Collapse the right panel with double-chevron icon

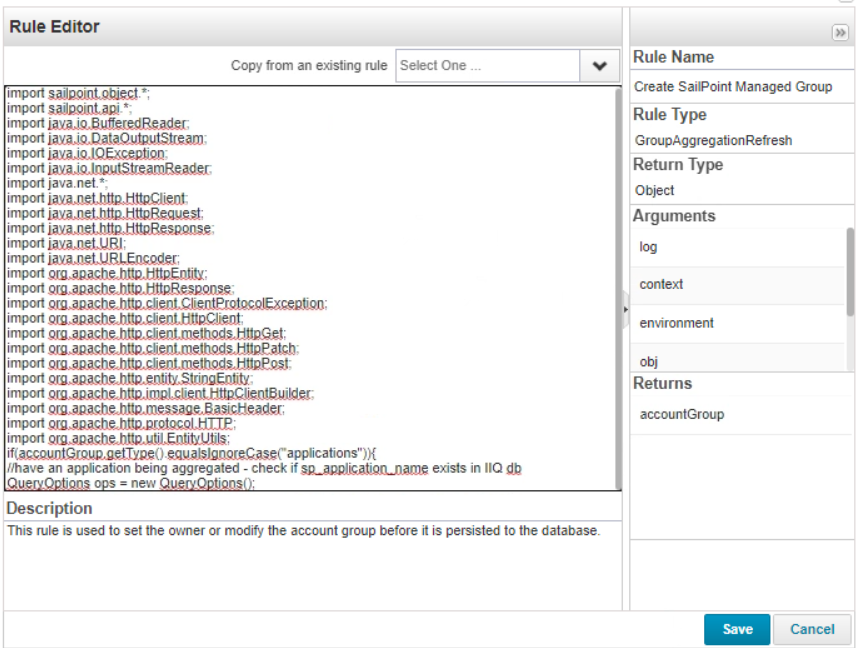point(840,33)
